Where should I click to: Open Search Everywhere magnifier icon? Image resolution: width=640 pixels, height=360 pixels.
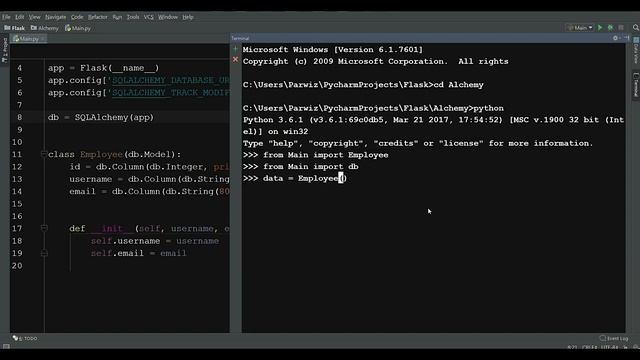(636, 28)
